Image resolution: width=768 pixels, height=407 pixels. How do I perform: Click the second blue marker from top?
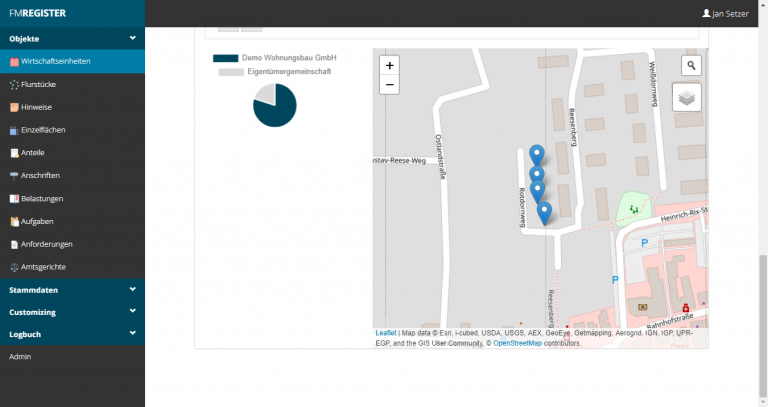pos(537,173)
